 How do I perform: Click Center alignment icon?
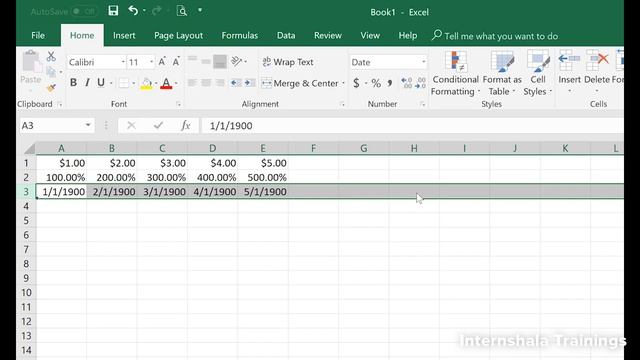tap(206, 83)
